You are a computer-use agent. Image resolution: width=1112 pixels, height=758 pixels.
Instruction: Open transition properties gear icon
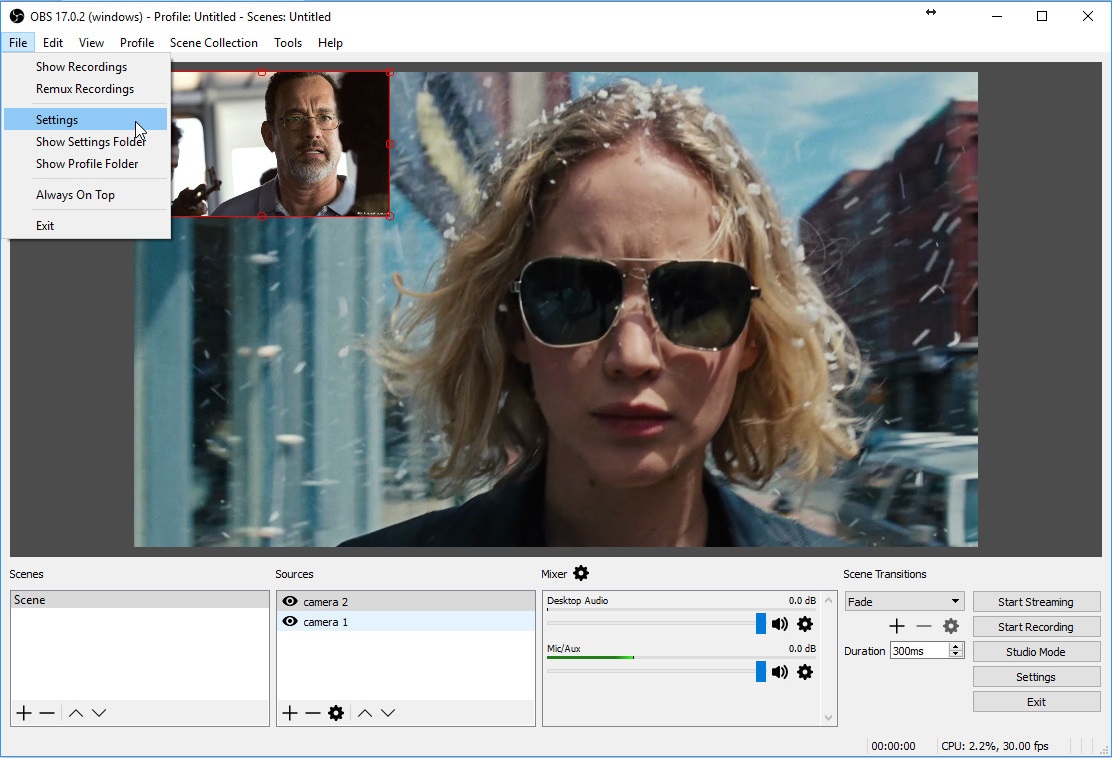point(951,626)
